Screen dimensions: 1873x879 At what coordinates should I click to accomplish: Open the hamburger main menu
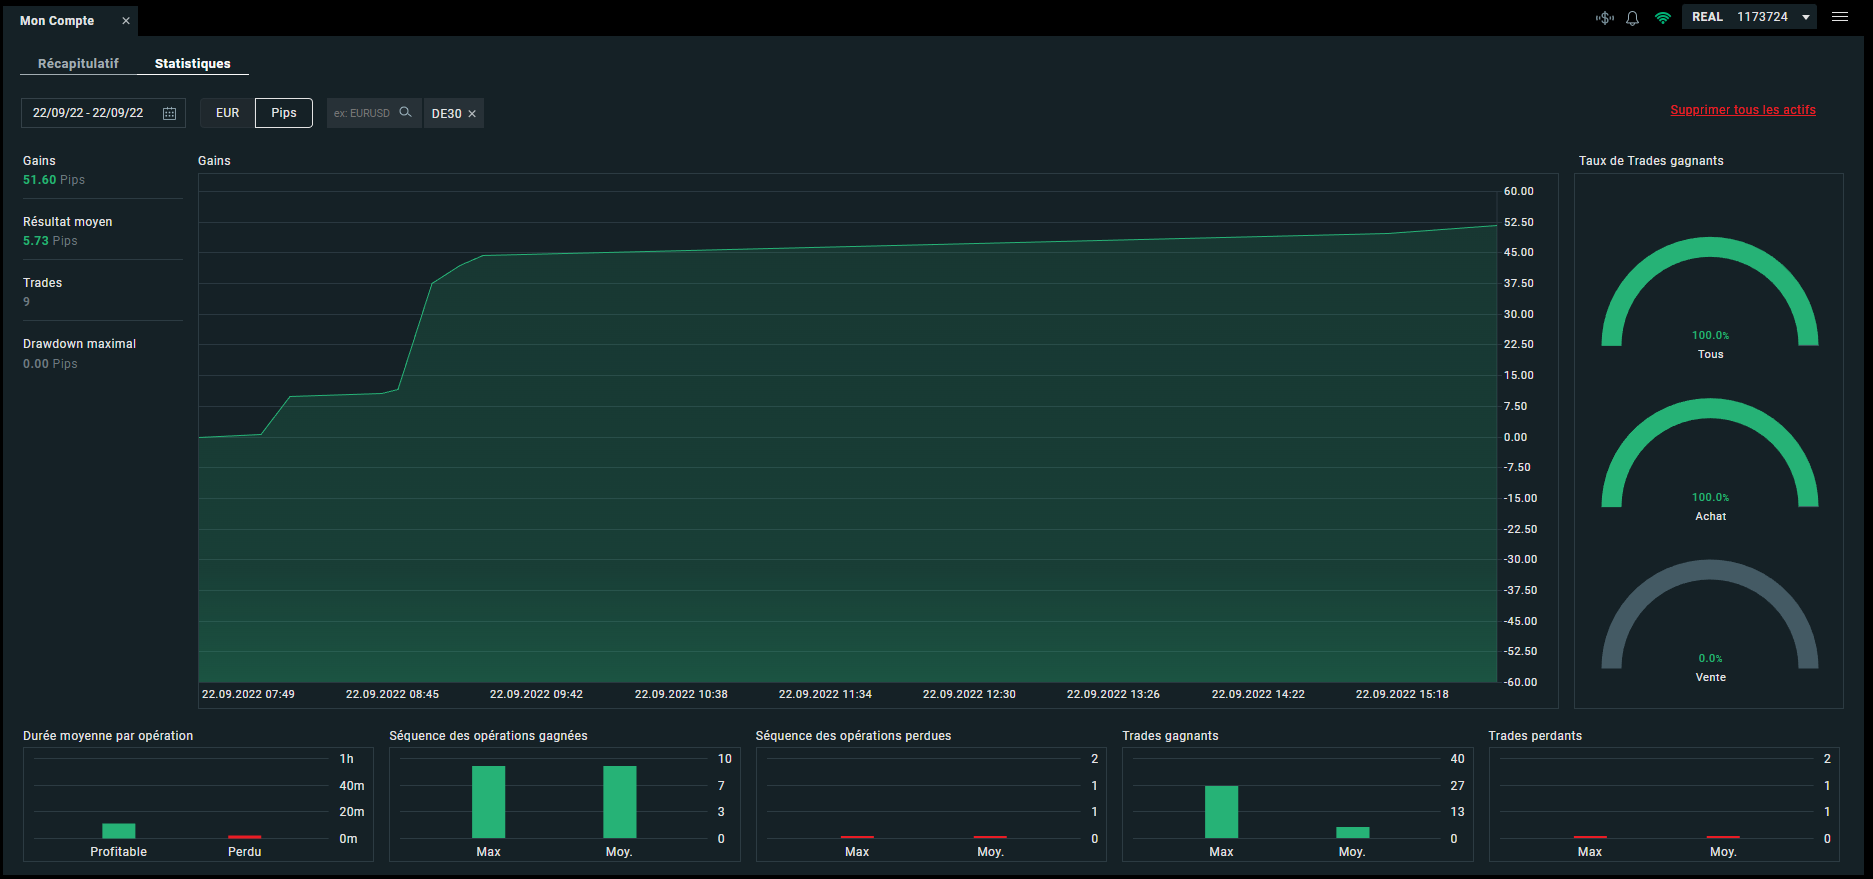(1840, 17)
